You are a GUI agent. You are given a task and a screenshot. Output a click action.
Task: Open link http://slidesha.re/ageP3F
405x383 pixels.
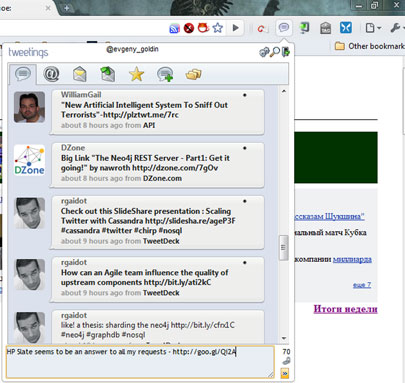point(190,221)
